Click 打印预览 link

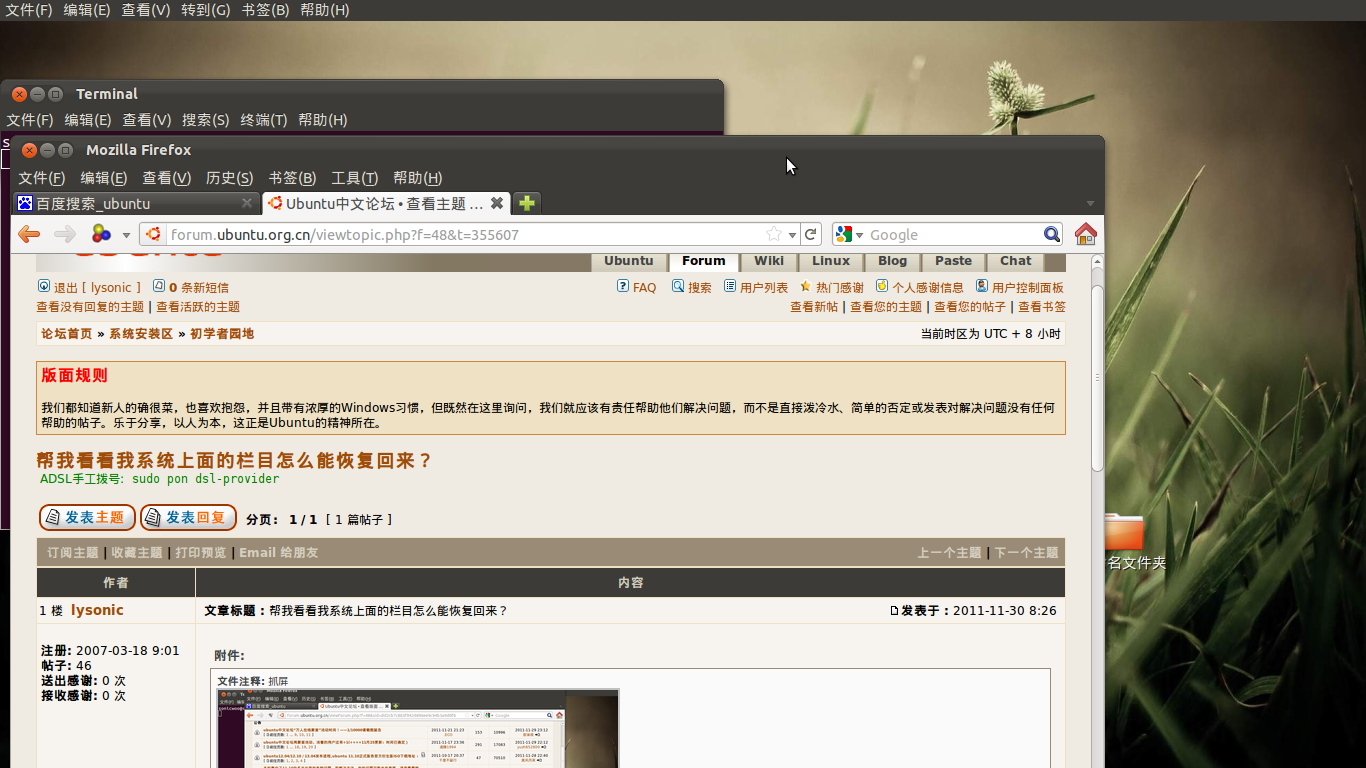tap(201, 552)
